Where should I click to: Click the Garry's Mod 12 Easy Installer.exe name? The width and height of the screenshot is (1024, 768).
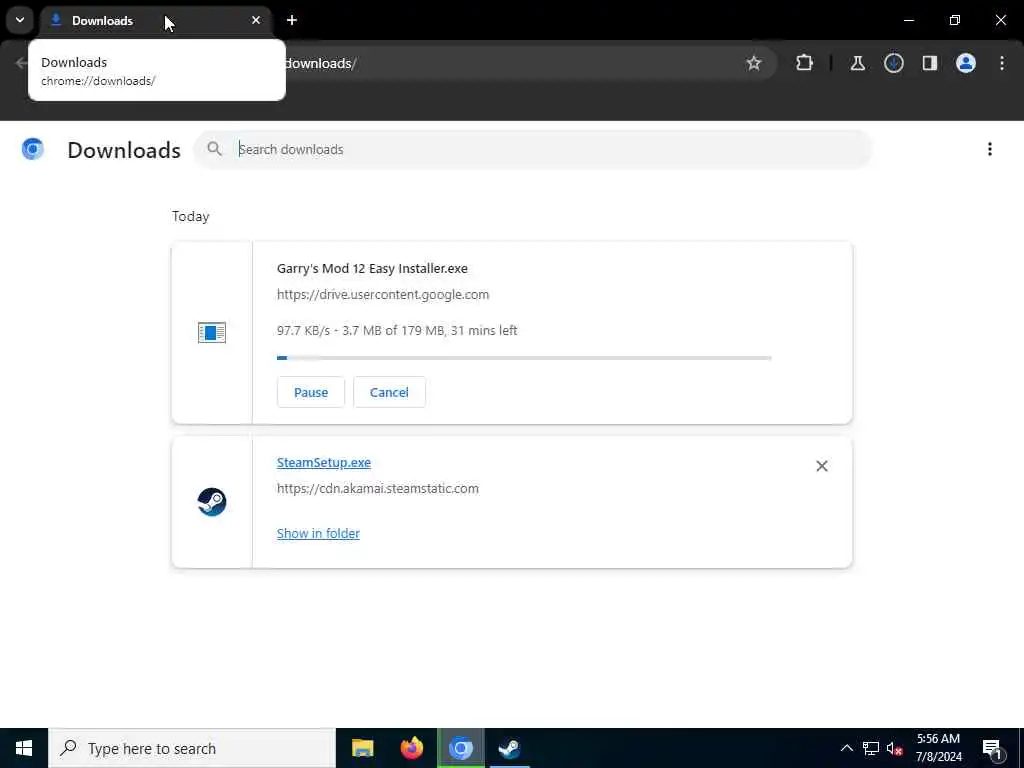coord(372,268)
